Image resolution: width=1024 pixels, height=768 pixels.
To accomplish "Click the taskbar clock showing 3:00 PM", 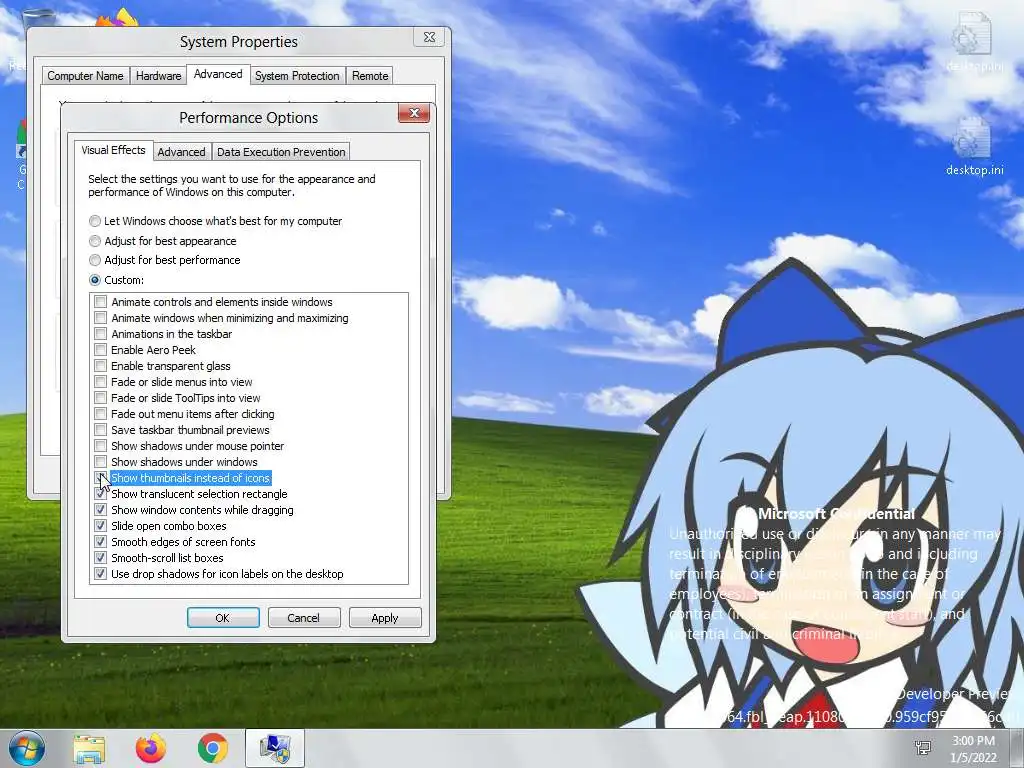I will click(x=973, y=749).
